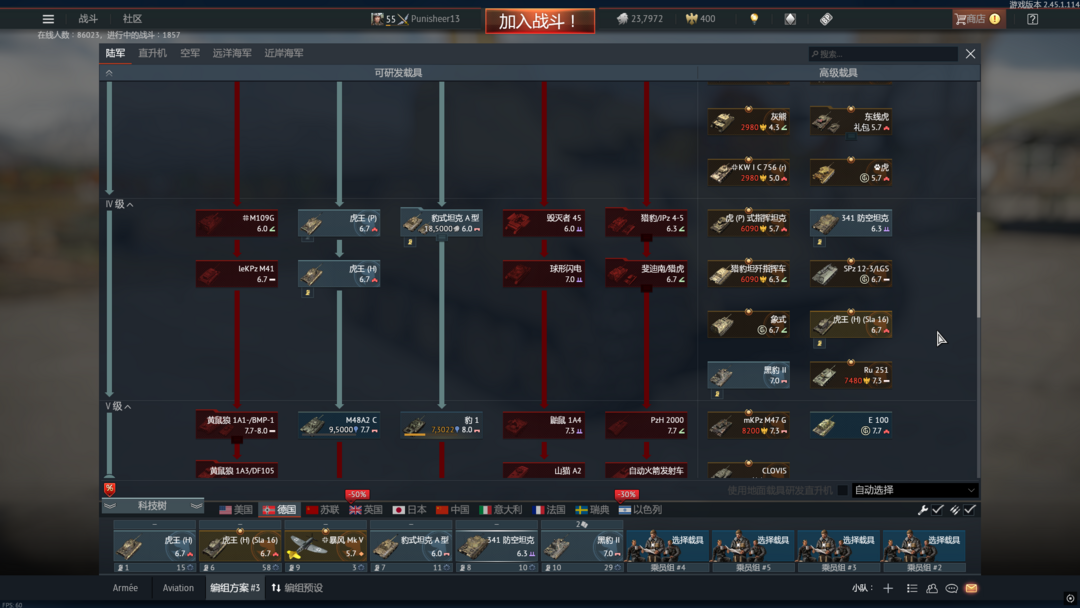Viewport: 1080px width, 608px height.
Task: Click the golden eagles currency icon
Action: [692, 19]
